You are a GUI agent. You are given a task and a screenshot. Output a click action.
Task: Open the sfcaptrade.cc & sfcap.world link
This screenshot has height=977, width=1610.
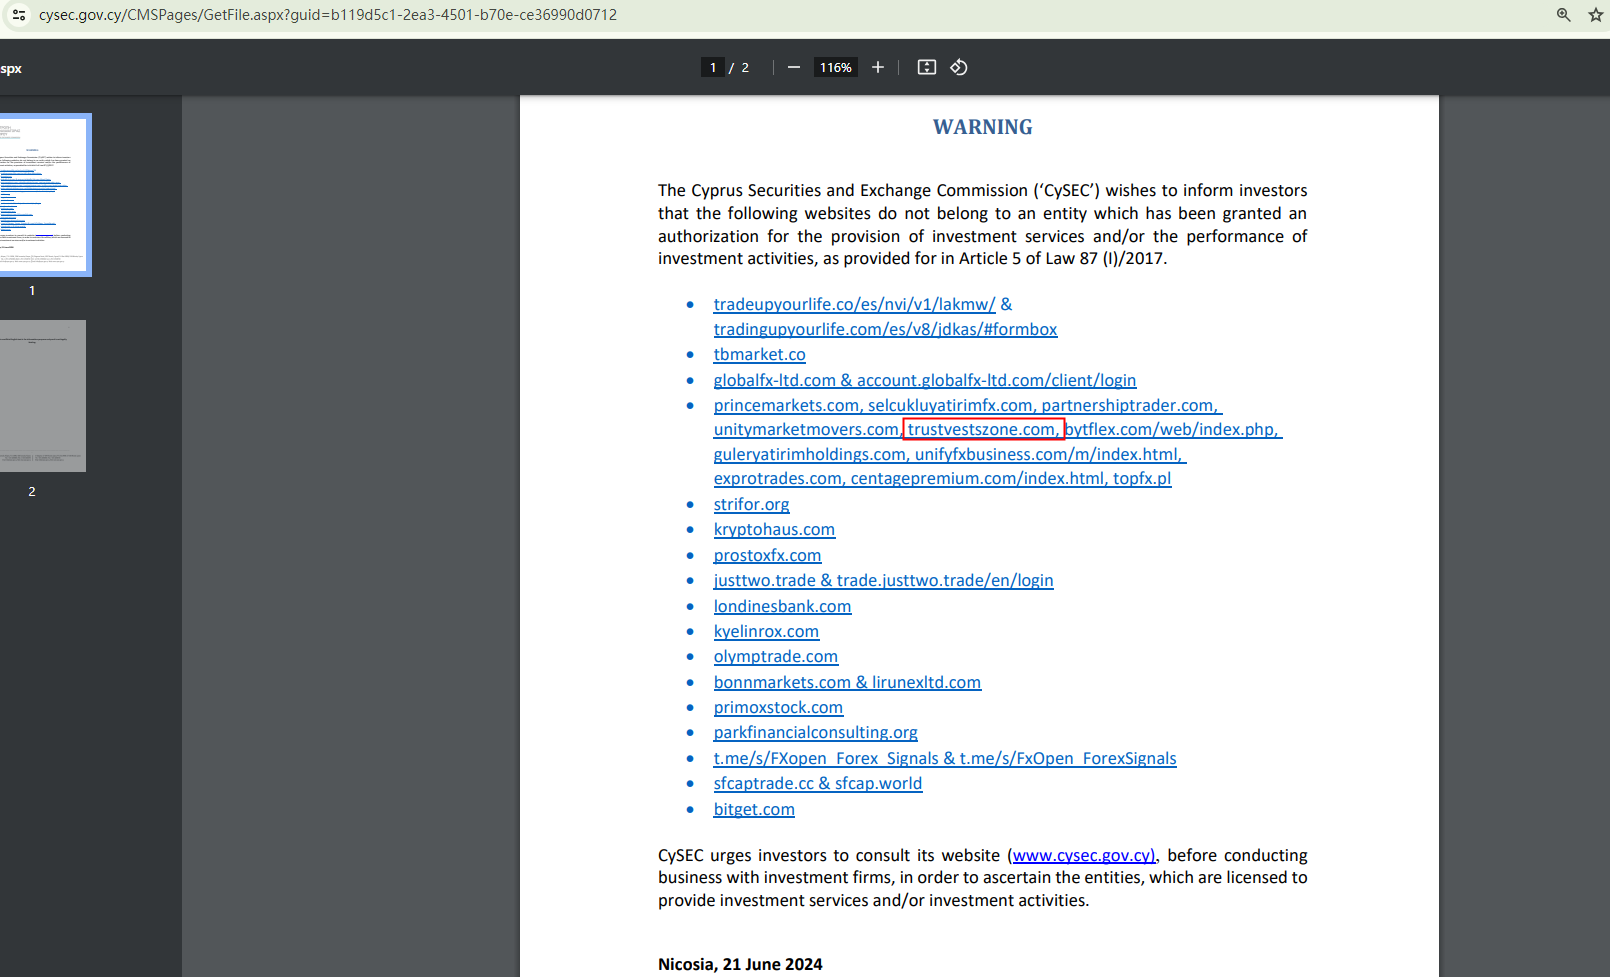click(818, 783)
